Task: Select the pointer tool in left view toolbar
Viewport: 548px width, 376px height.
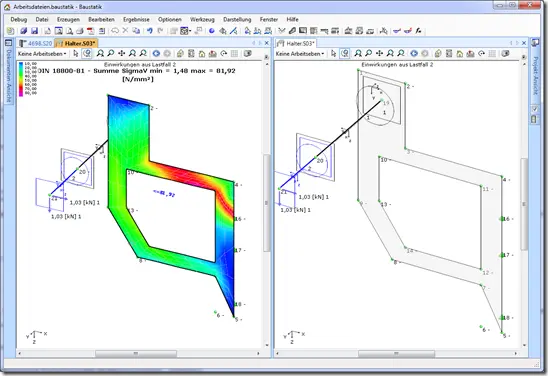Action: 76,53
